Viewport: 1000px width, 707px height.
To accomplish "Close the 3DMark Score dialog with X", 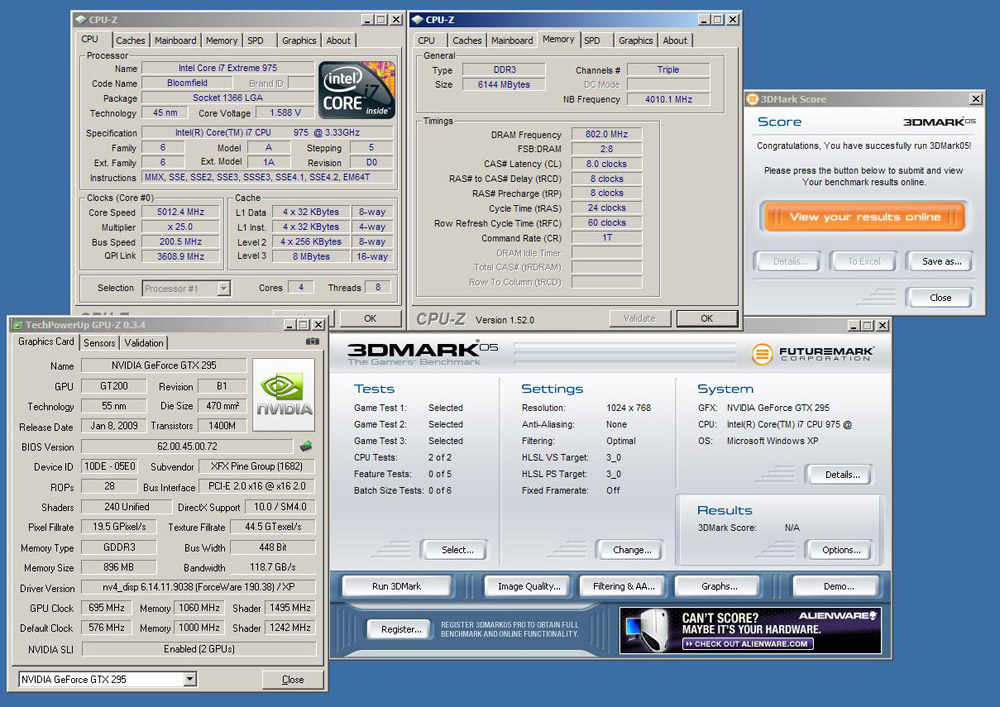I will tap(976, 99).
